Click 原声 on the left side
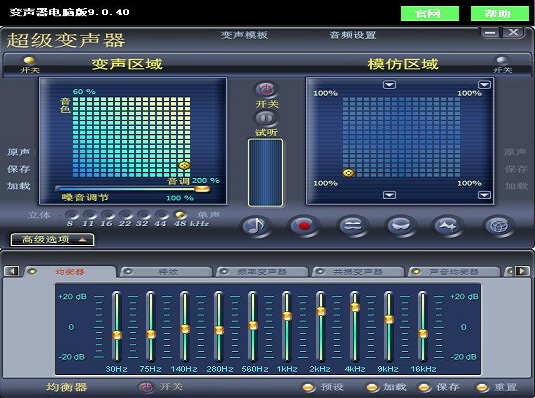 [x=19, y=152]
